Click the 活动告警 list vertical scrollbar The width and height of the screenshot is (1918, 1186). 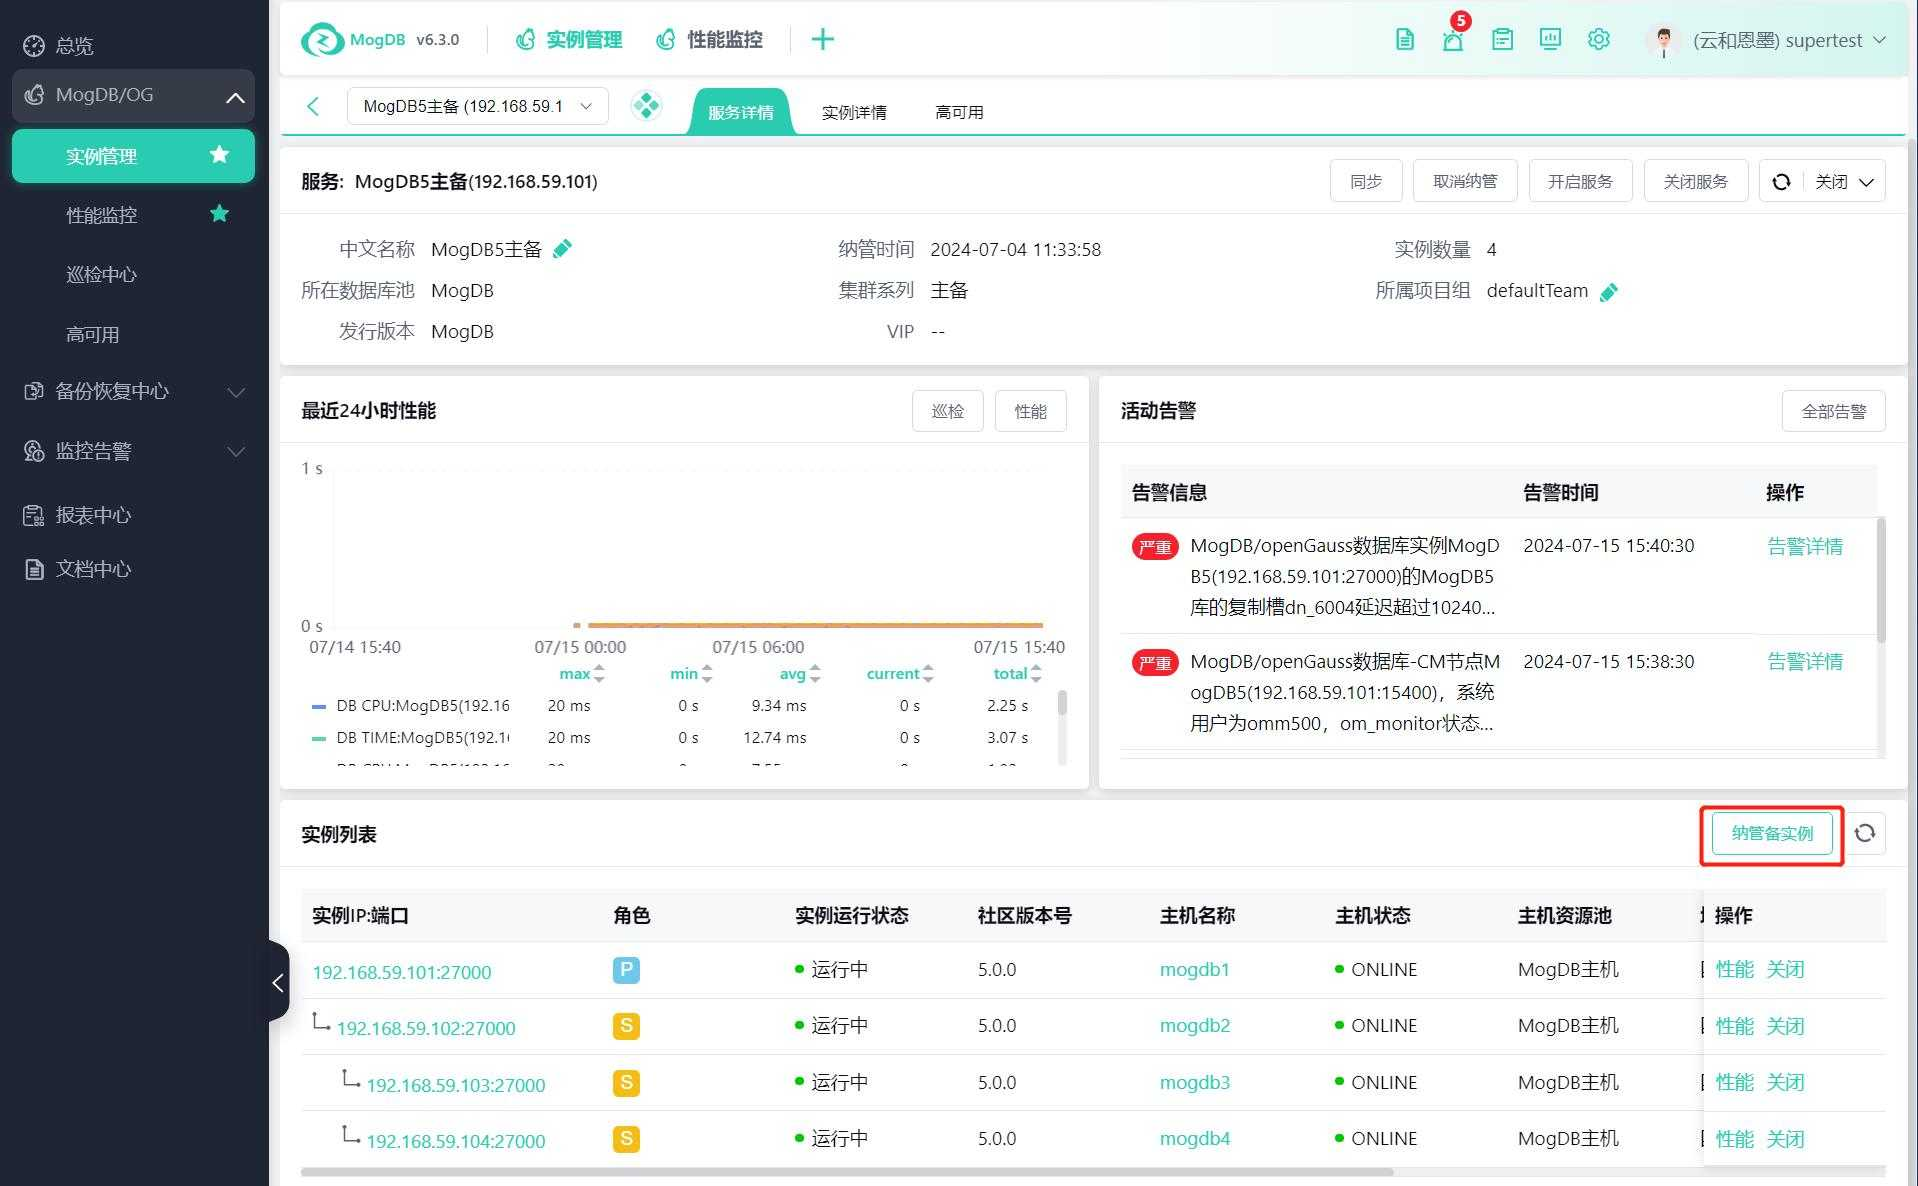[1881, 580]
